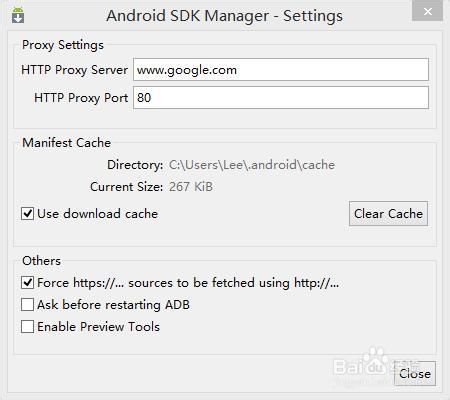Click the Current Size value 267 KiB
This screenshot has height=400, width=450.
[191, 187]
